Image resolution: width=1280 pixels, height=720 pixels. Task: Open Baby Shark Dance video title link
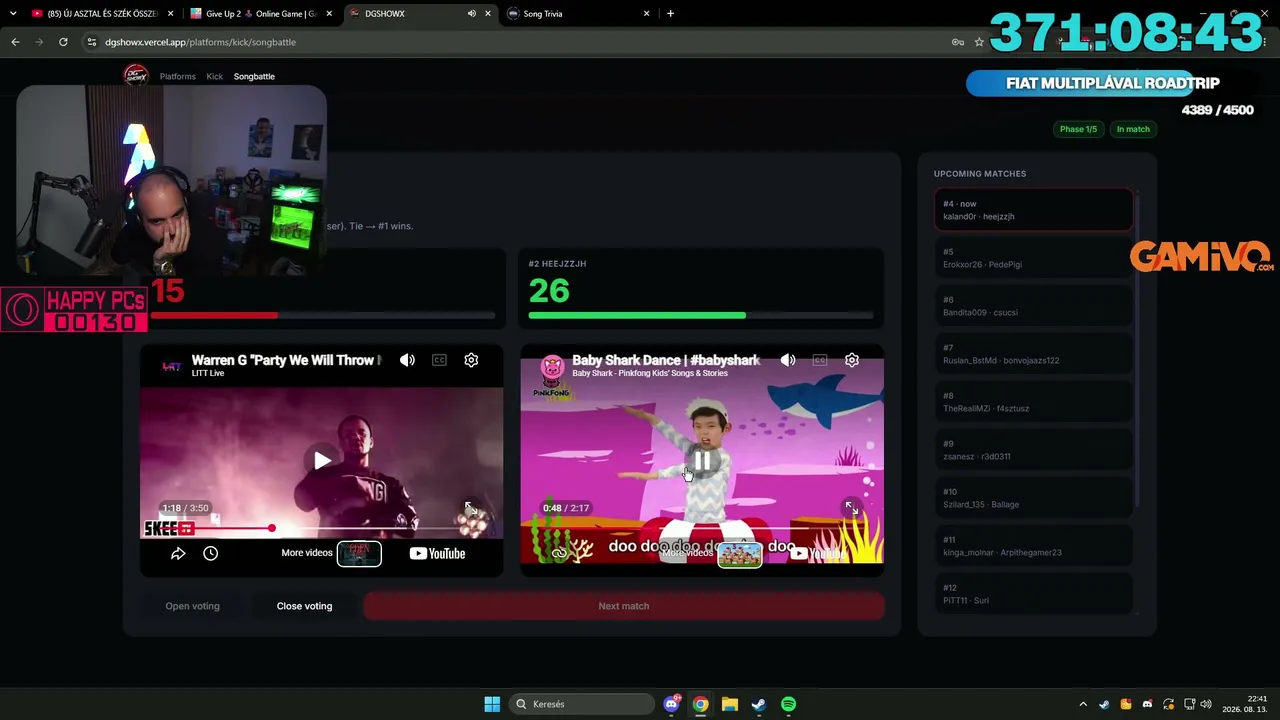coord(666,360)
